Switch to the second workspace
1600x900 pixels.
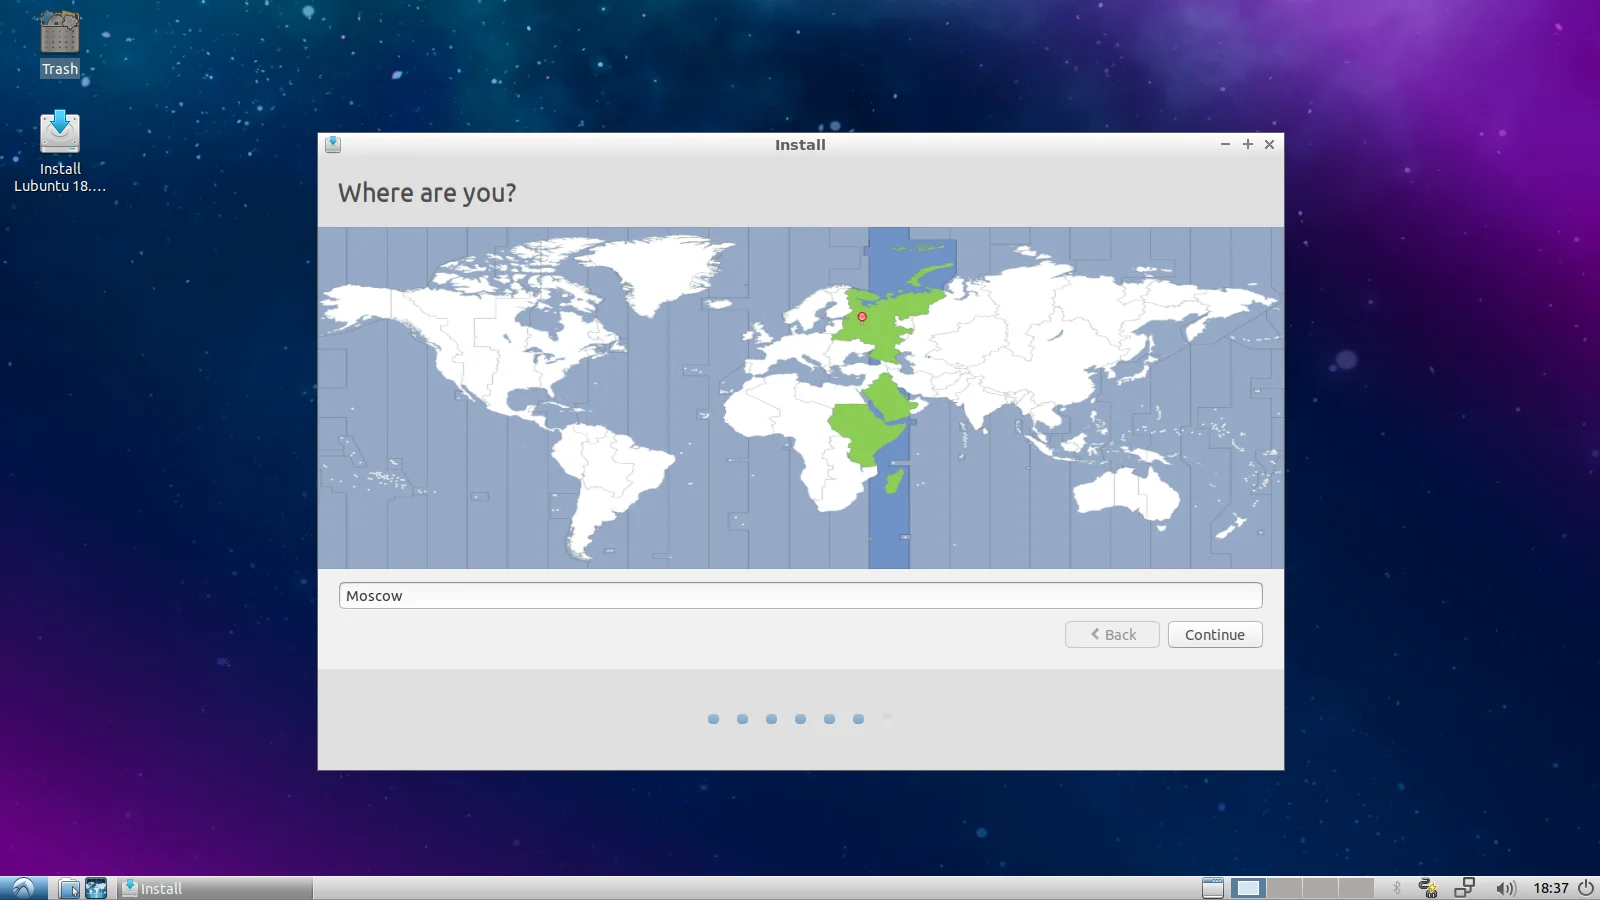1284,888
